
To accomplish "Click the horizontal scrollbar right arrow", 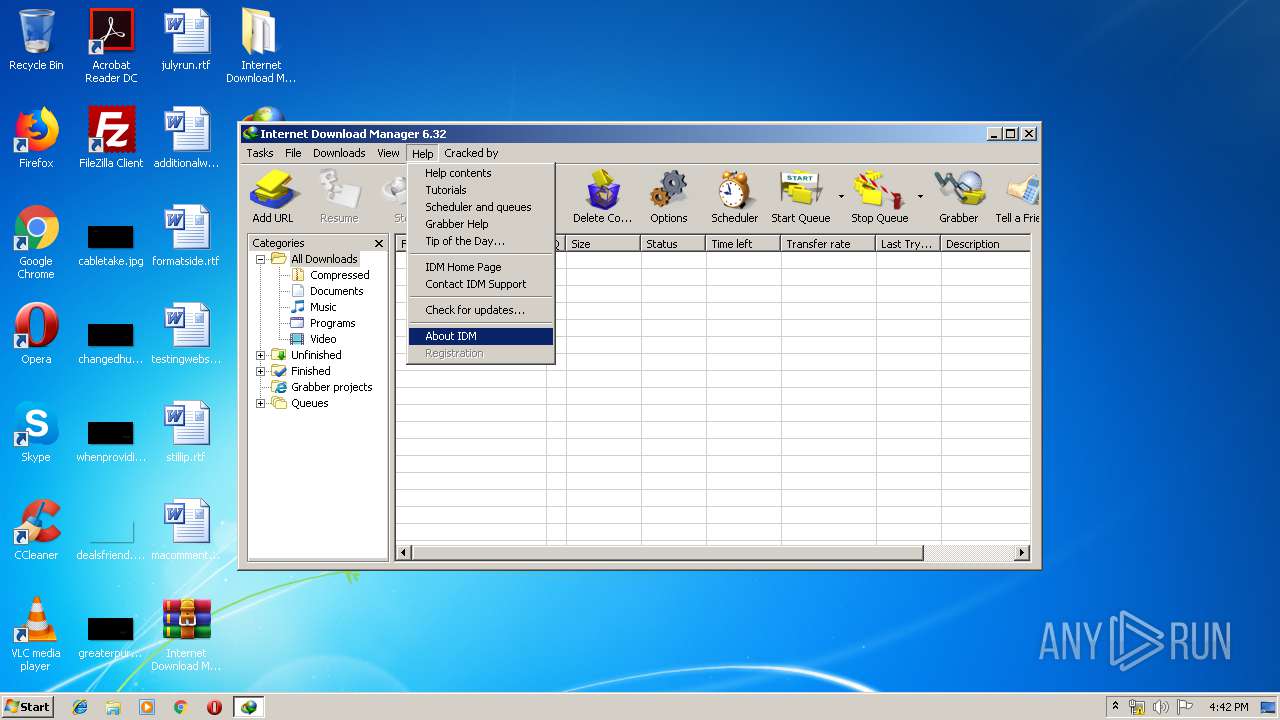I will click(x=1022, y=553).
